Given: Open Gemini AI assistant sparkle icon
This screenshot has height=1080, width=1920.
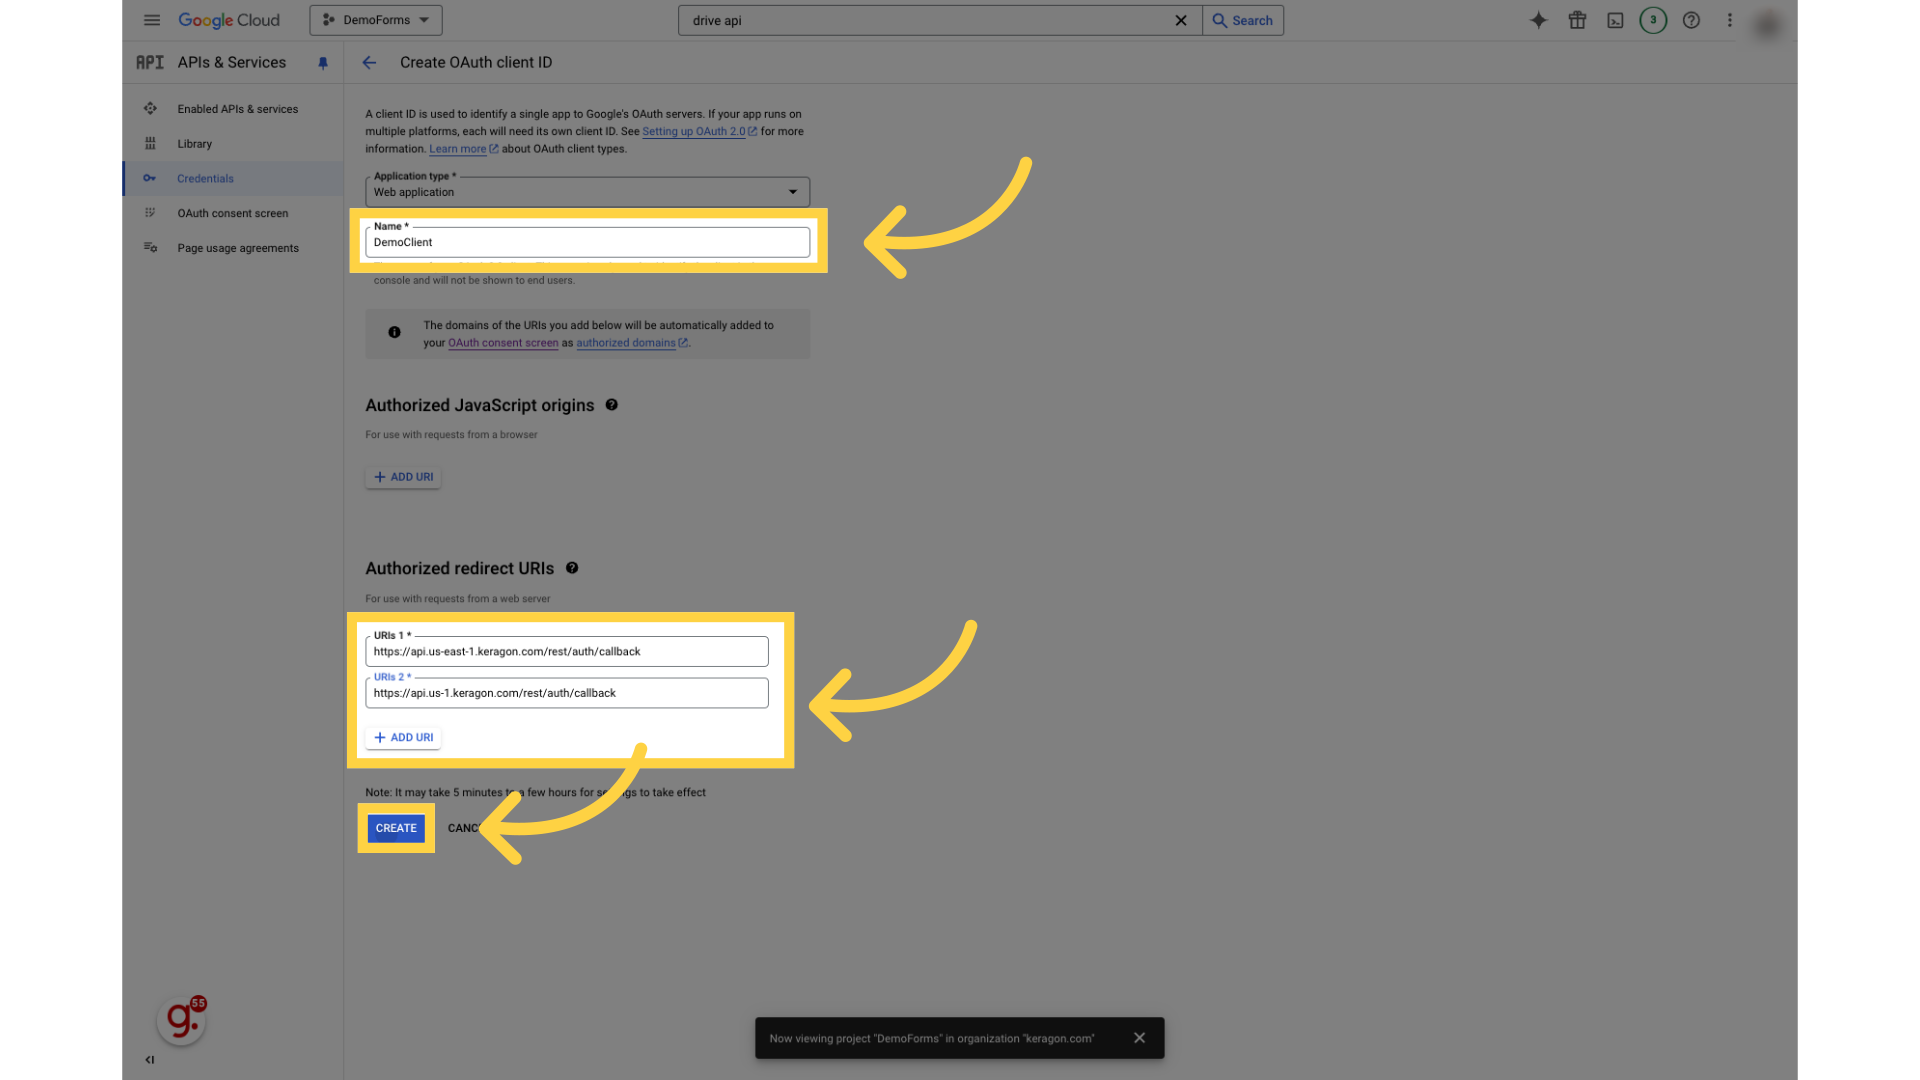Looking at the screenshot, I should pyautogui.click(x=1539, y=20).
